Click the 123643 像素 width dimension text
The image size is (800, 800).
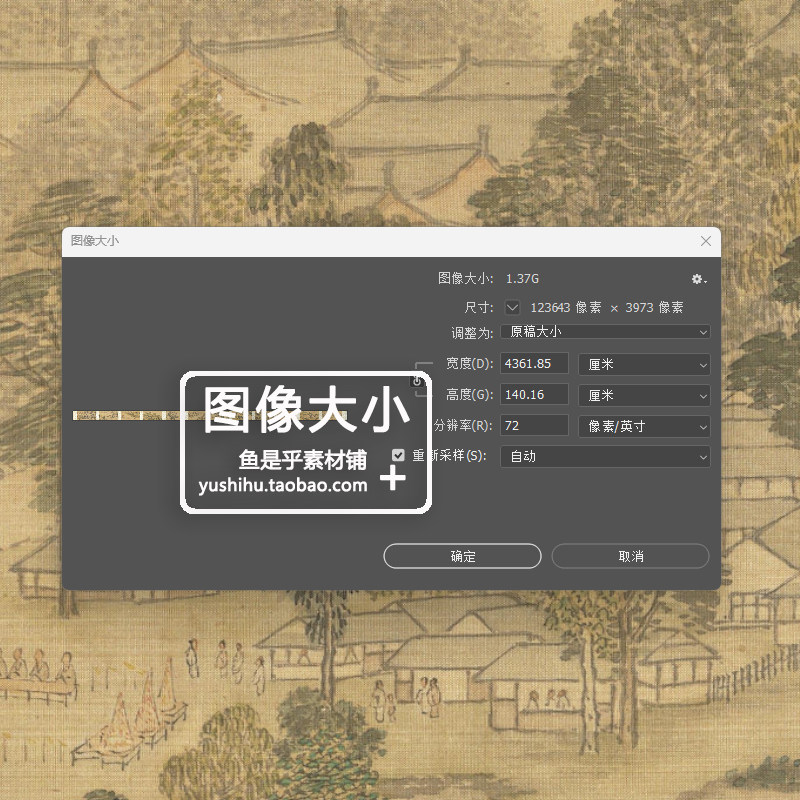566,307
